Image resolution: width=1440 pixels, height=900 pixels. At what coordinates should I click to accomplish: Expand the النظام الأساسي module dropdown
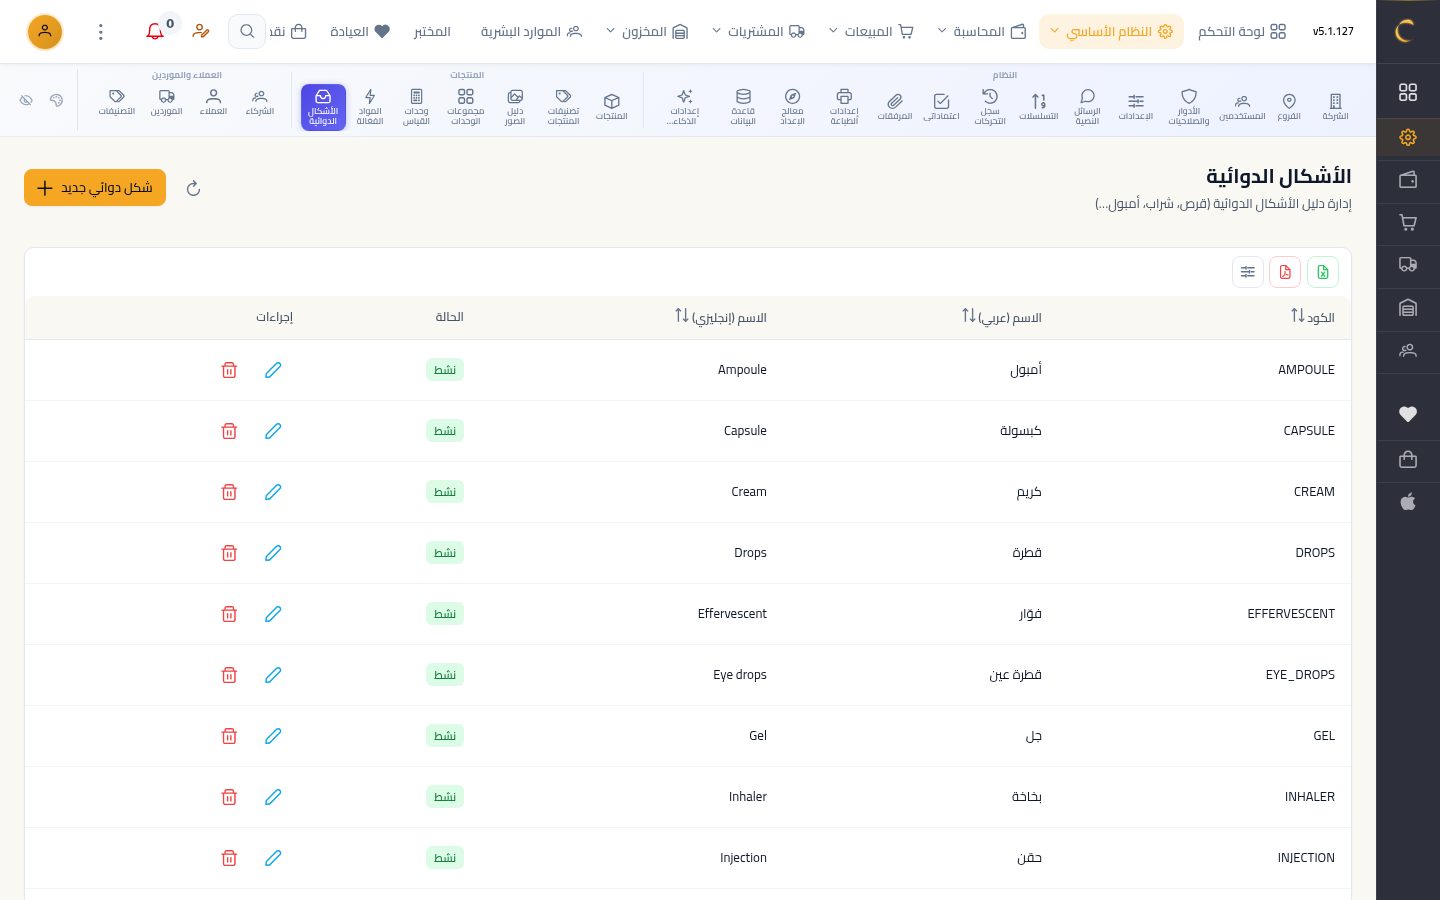click(1111, 32)
